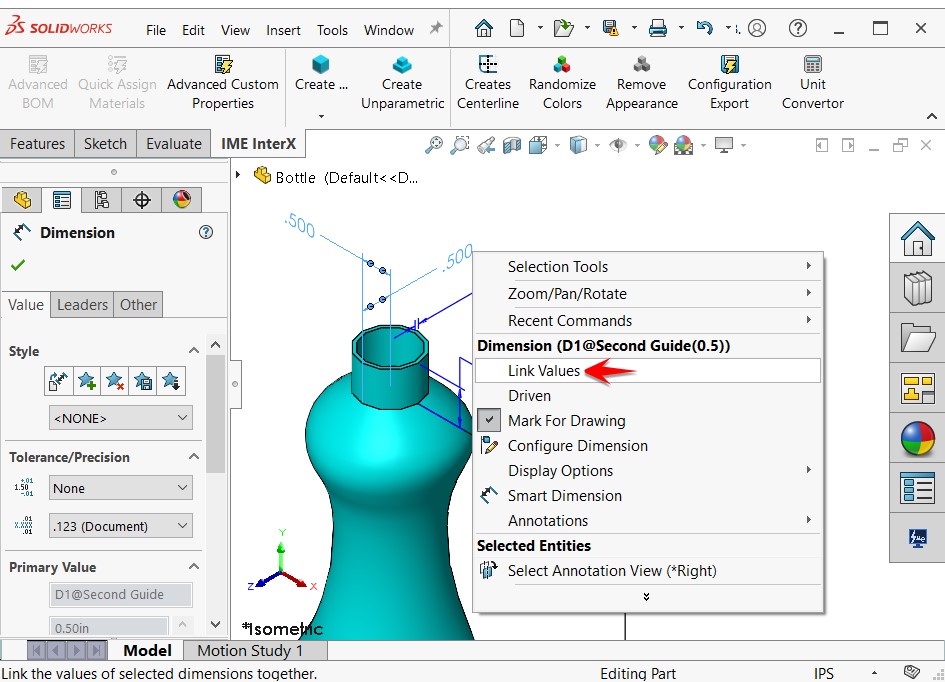This screenshot has height=682, width=945.
Task: Switch to FeatureManager design tree tab
Action: (x=22, y=199)
